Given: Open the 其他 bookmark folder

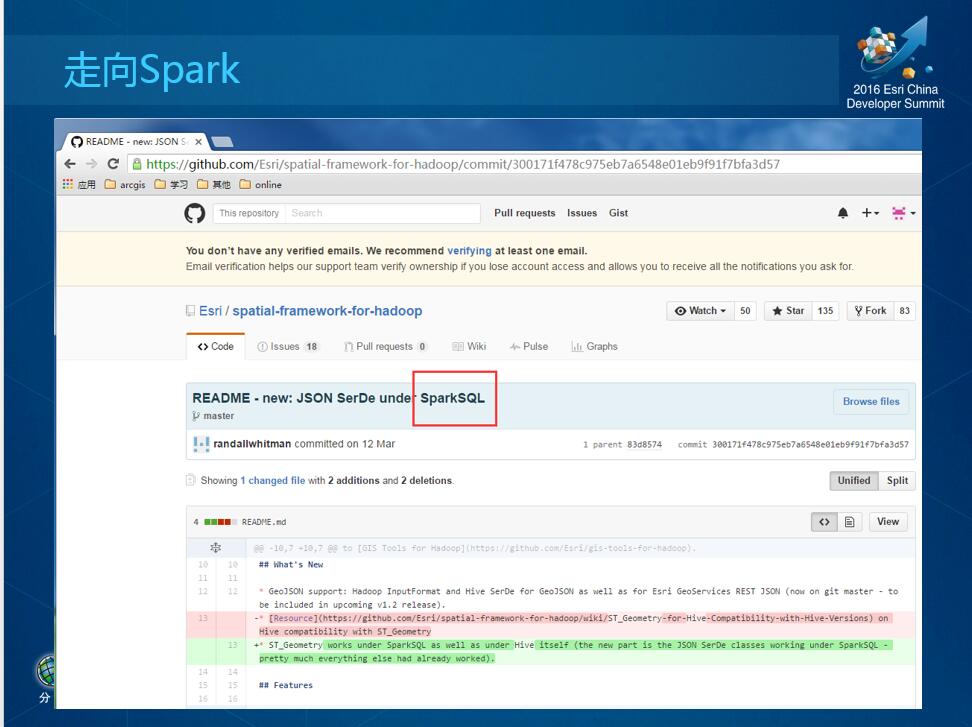Looking at the screenshot, I should [214, 184].
